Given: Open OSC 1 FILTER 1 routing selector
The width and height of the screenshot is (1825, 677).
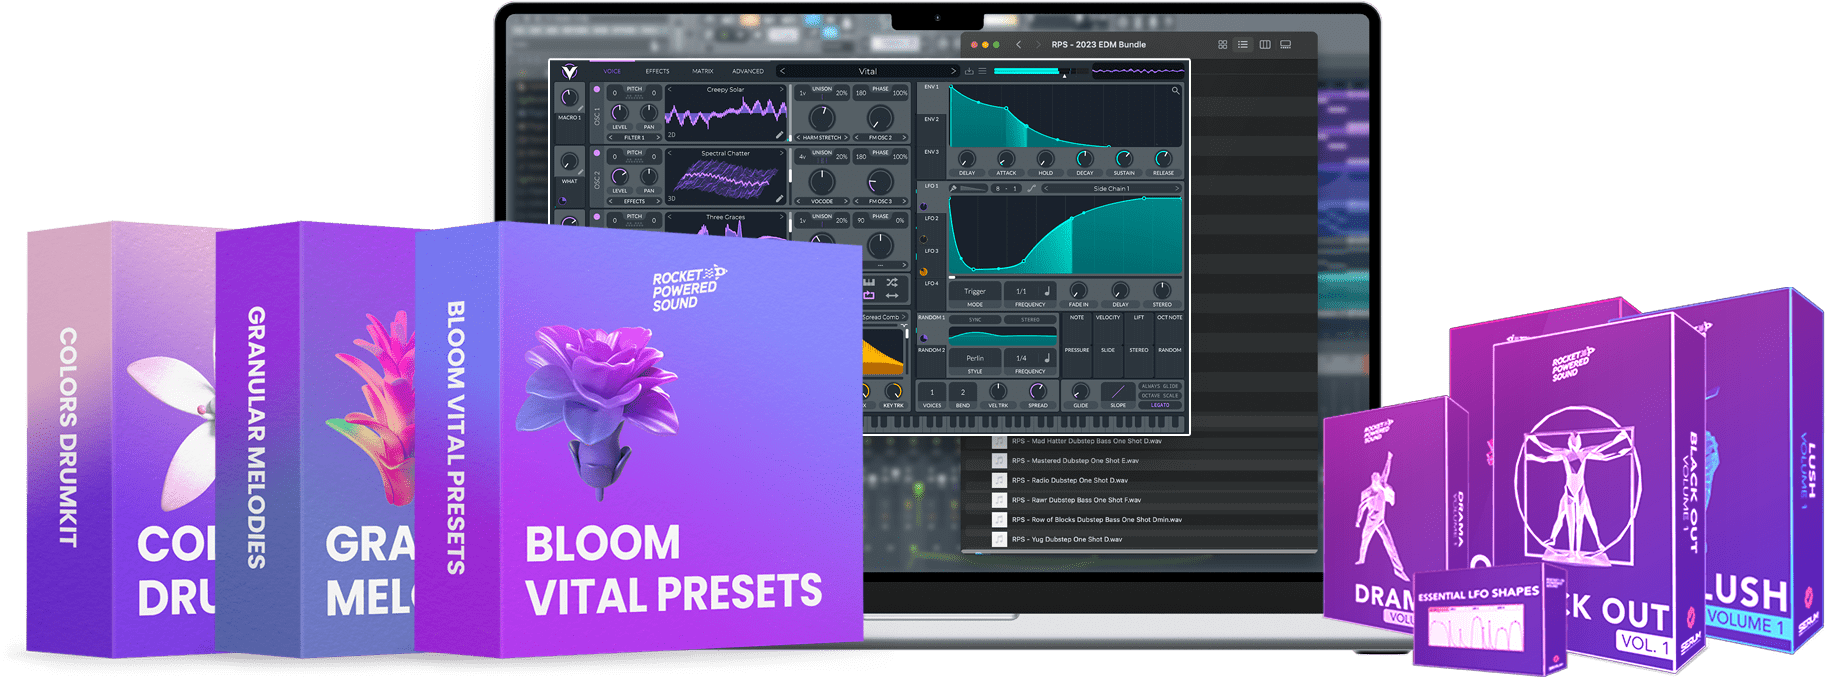Looking at the screenshot, I should click(634, 137).
